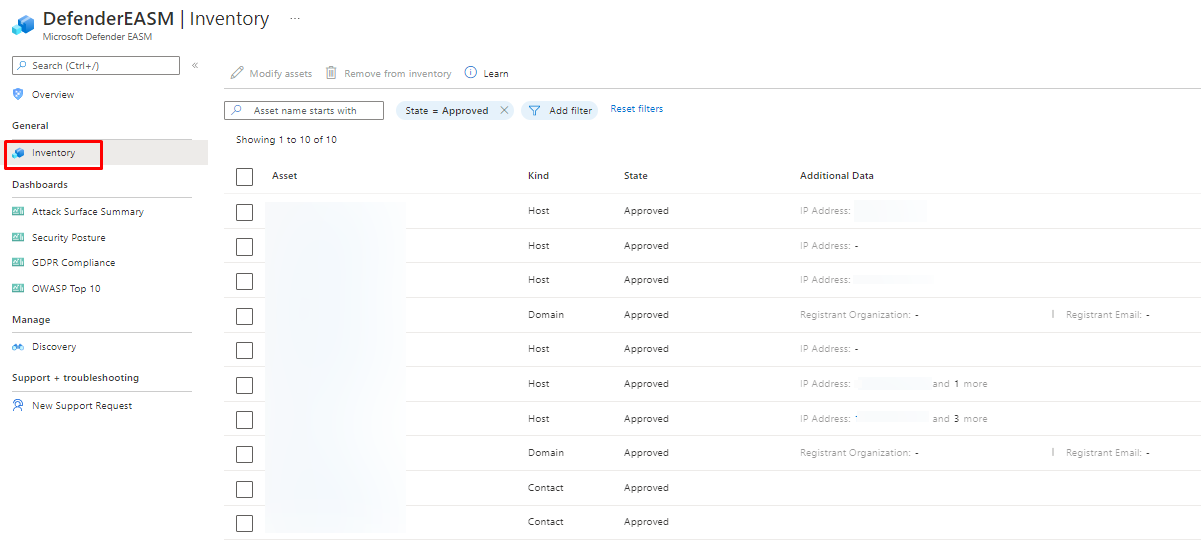Image resolution: width=1201 pixels, height=551 pixels.
Task: Open the OWASP Top 10 dashboard
Action: (x=66, y=289)
